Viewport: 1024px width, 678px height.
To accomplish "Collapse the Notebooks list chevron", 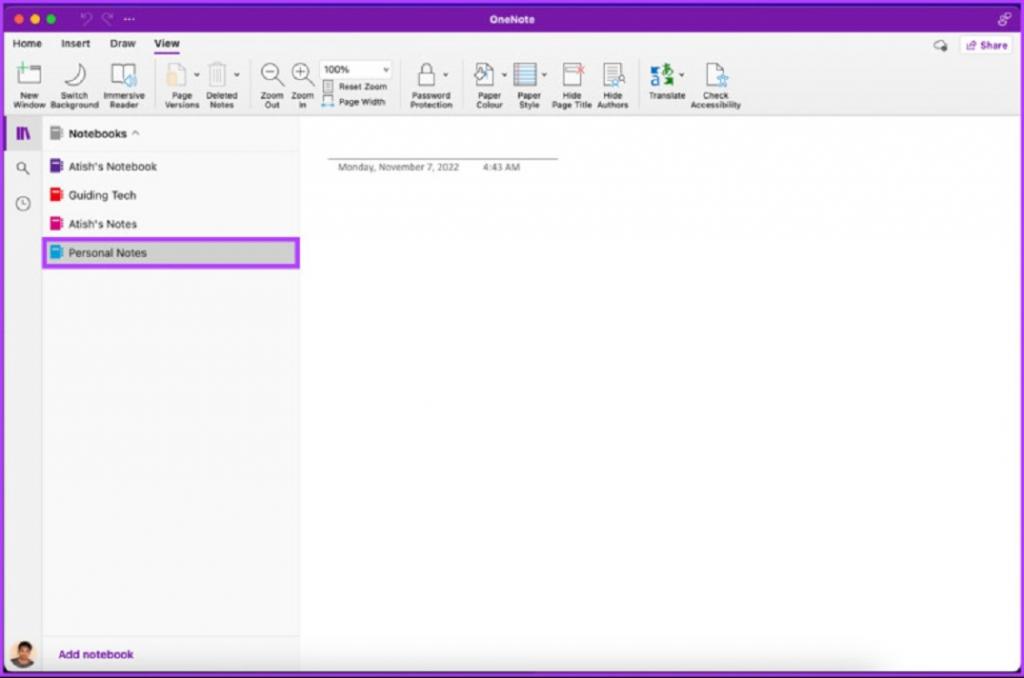I will [136, 133].
